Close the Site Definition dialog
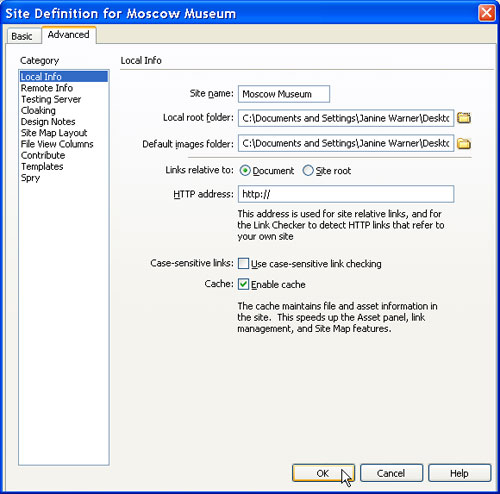This screenshot has width=500, height=494. (x=486, y=13)
